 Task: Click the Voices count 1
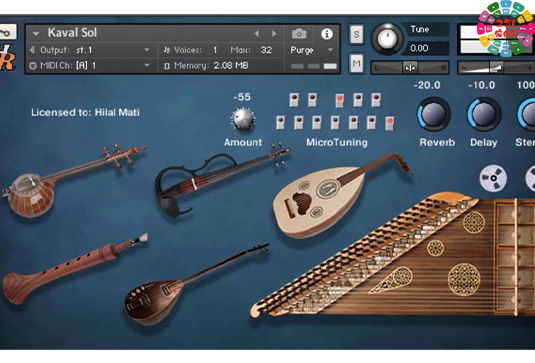[215, 50]
